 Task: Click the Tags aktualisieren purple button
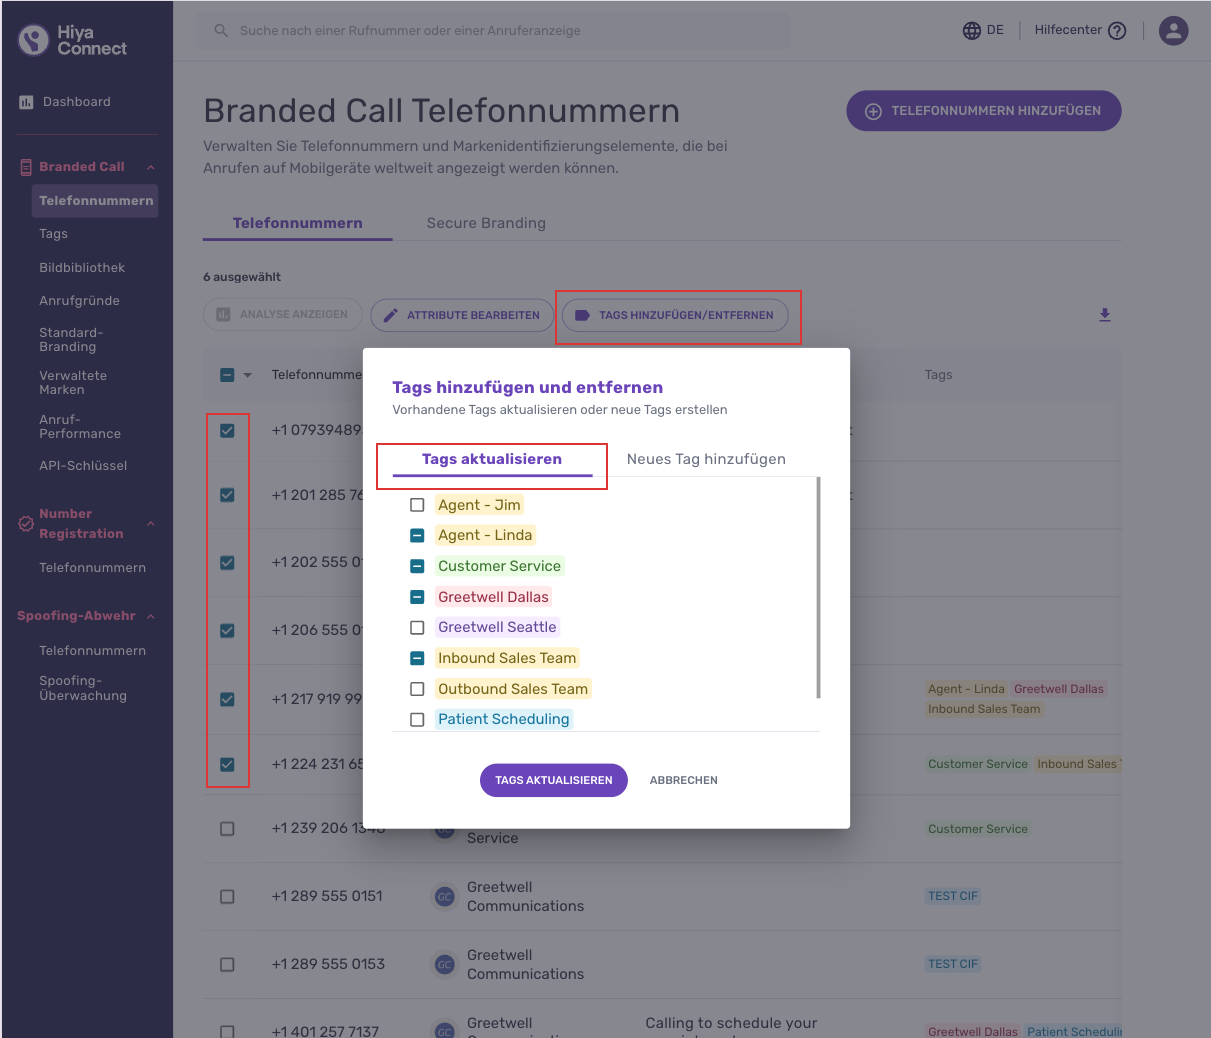pos(553,780)
